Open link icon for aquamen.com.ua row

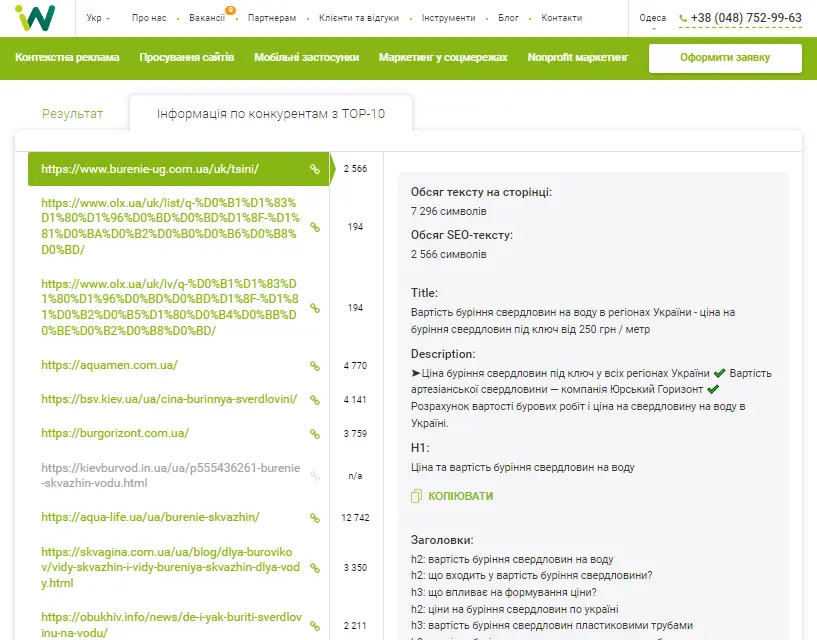[315, 366]
